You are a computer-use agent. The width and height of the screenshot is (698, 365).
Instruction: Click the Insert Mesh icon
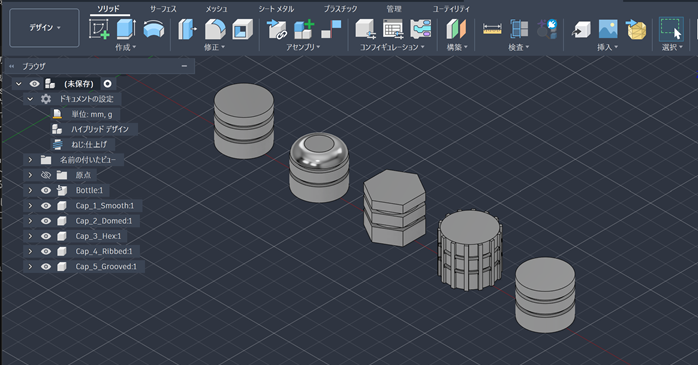point(636,29)
